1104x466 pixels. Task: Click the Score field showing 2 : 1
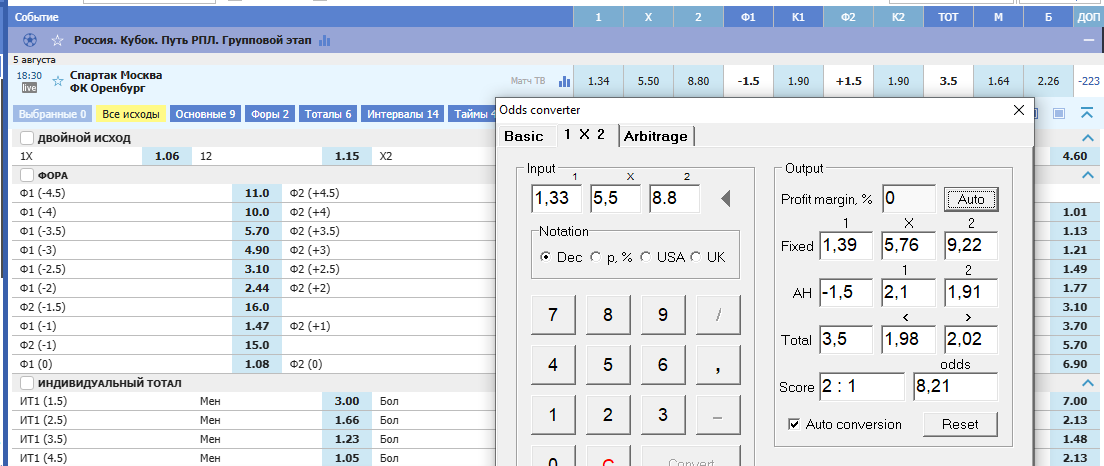tap(862, 387)
